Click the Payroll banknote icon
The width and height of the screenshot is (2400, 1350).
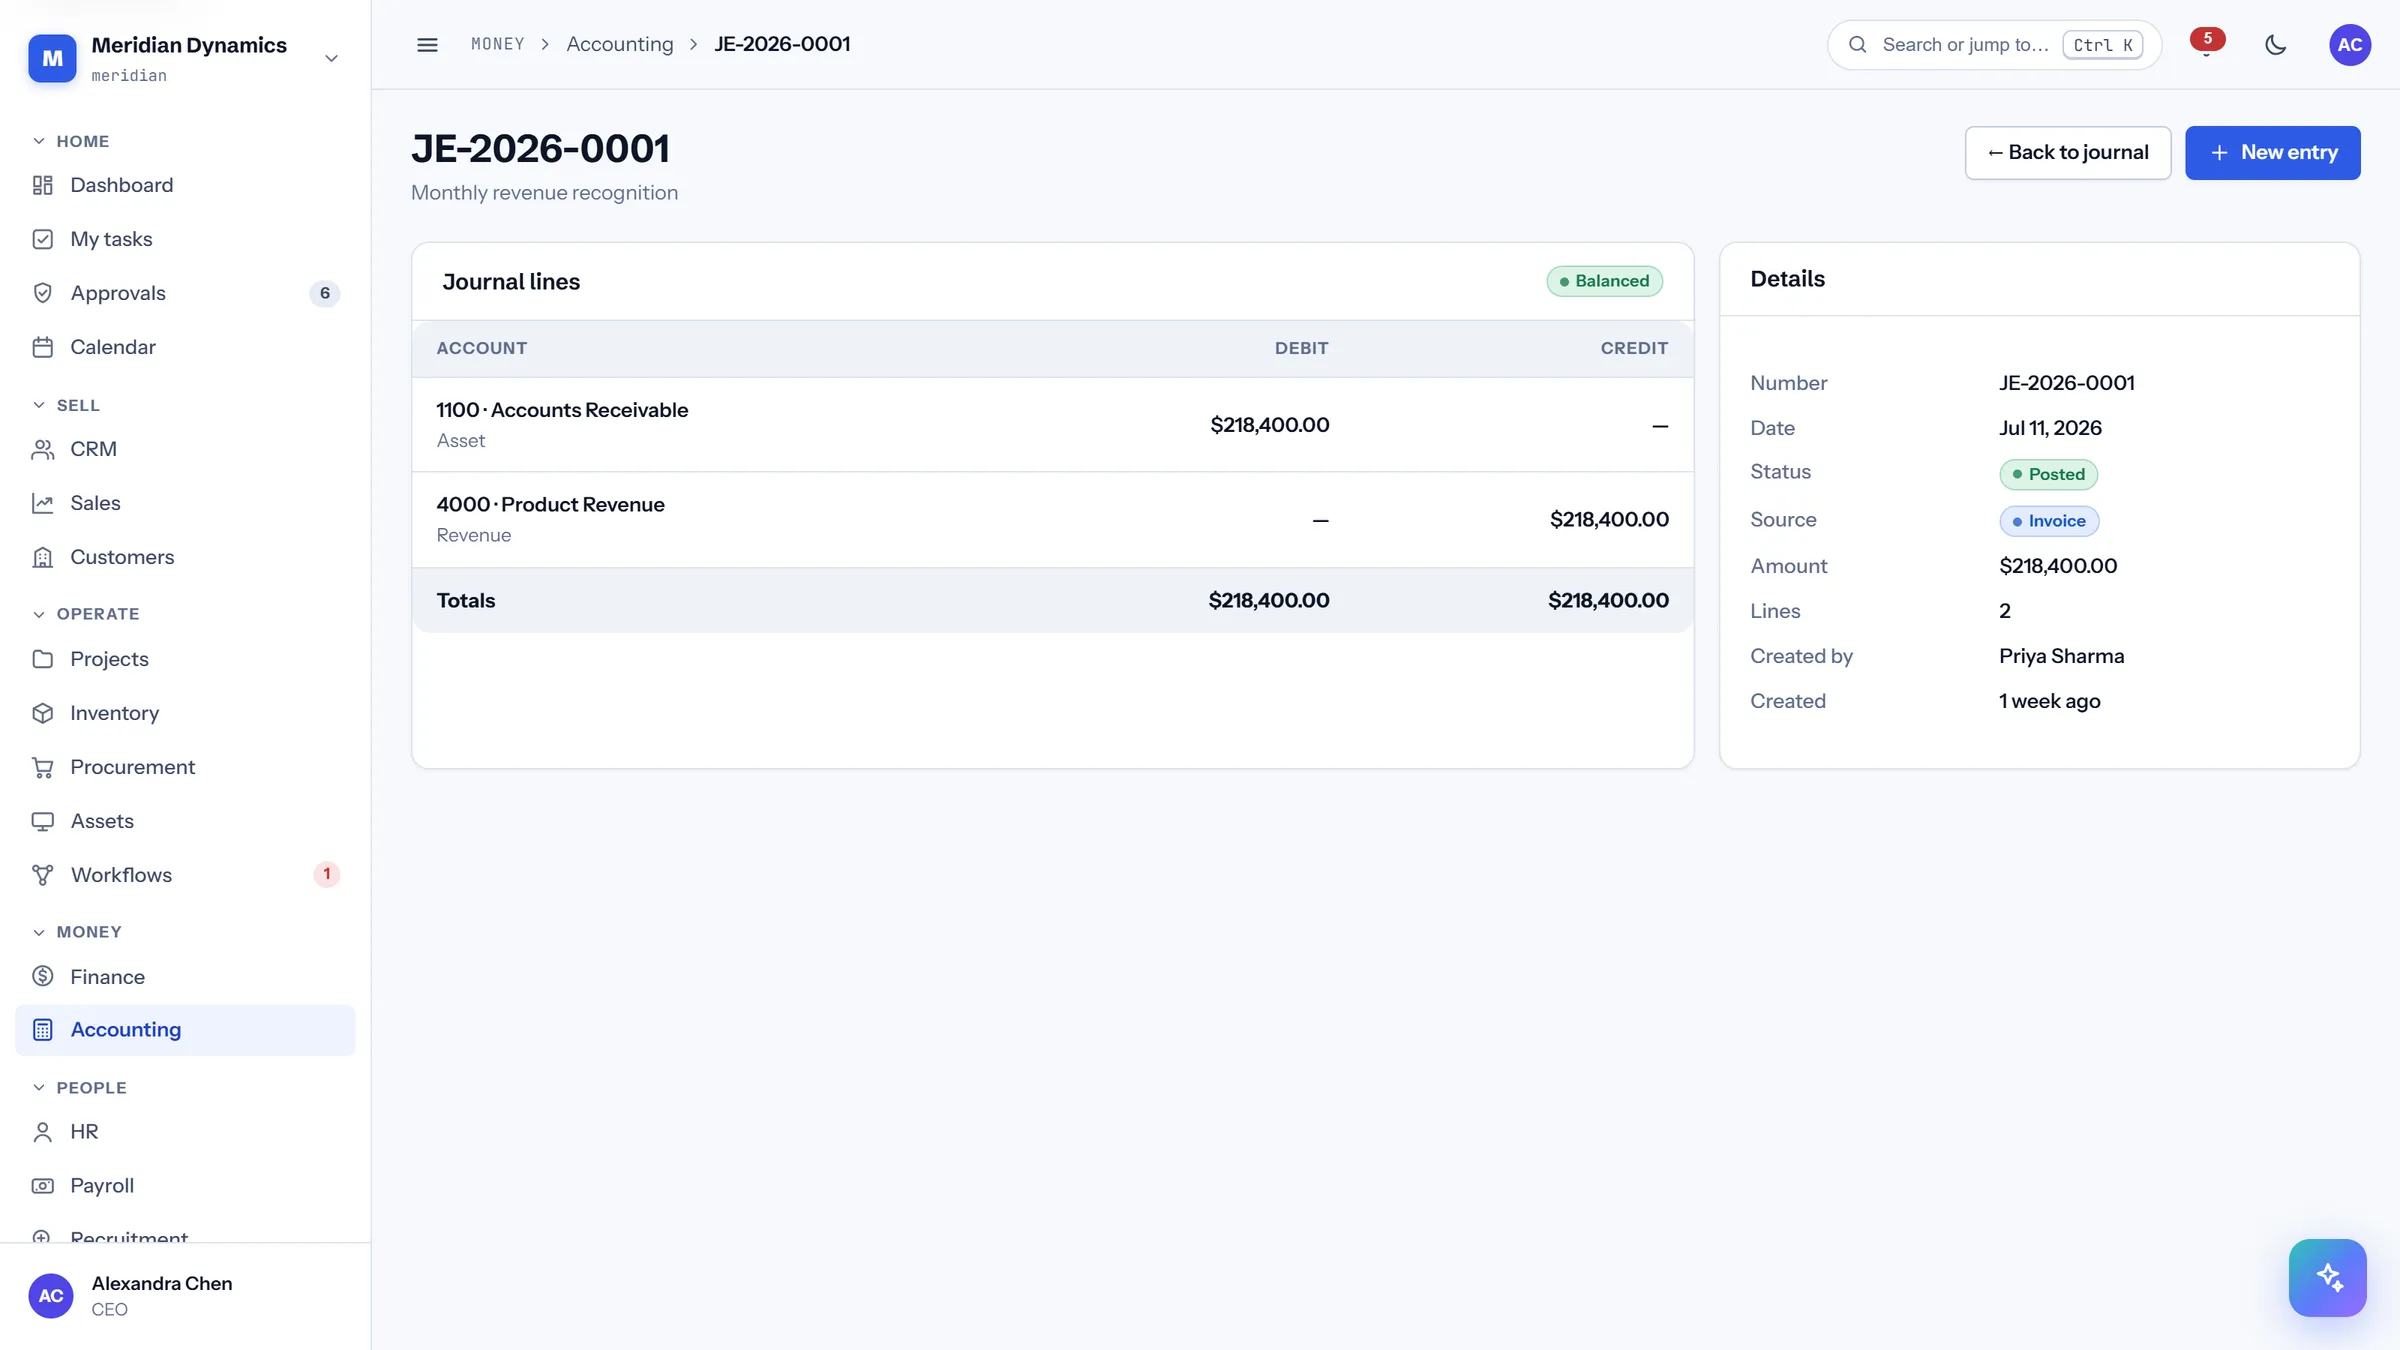42,1186
